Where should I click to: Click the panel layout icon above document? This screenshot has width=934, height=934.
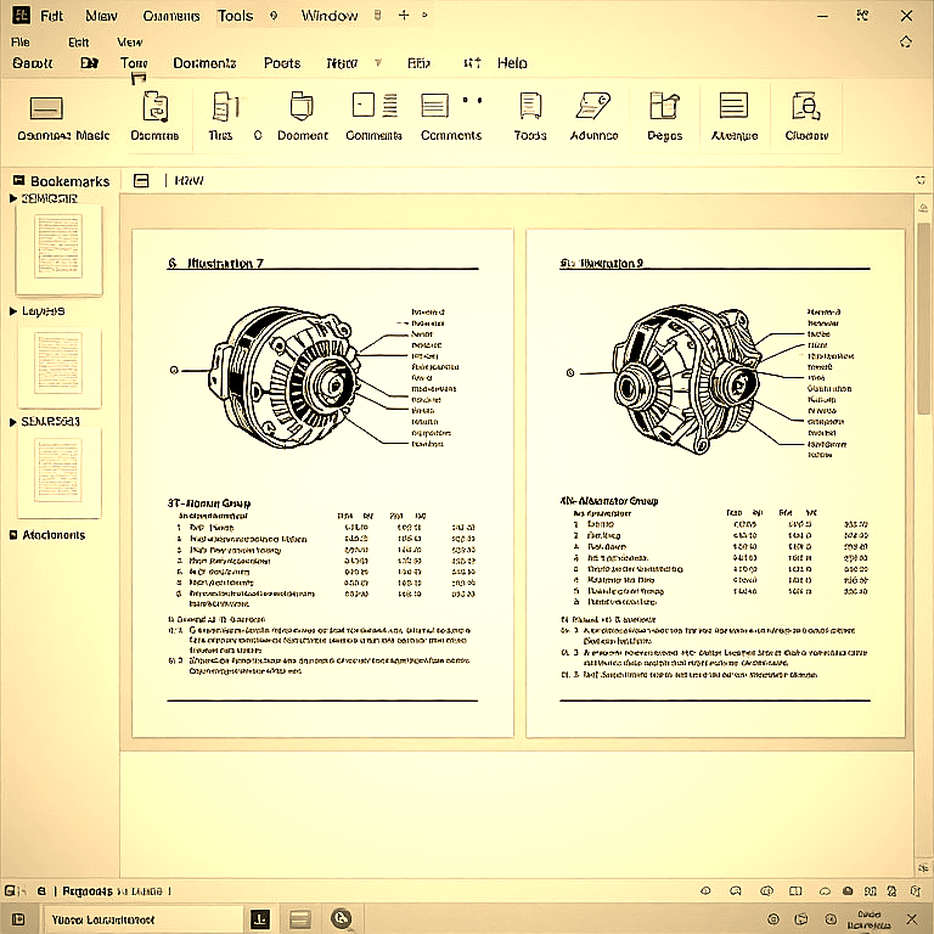(141, 180)
